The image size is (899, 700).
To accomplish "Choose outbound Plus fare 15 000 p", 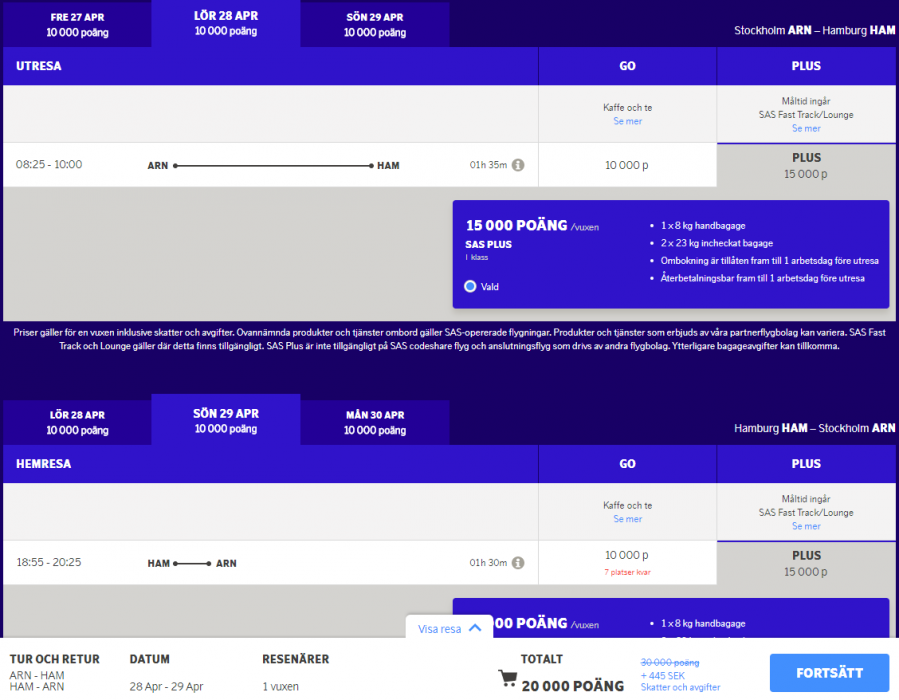I will pyautogui.click(x=806, y=165).
